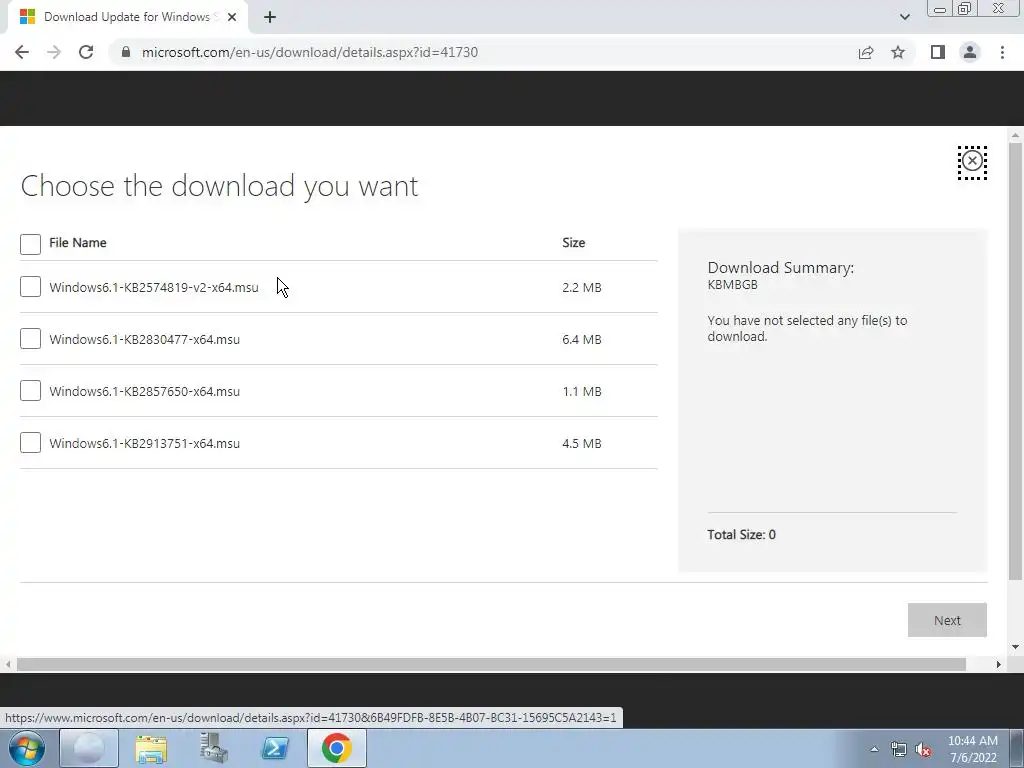Open PowerShell from the taskbar
Image resolution: width=1024 pixels, height=768 pixels.
(x=275, y=748)
